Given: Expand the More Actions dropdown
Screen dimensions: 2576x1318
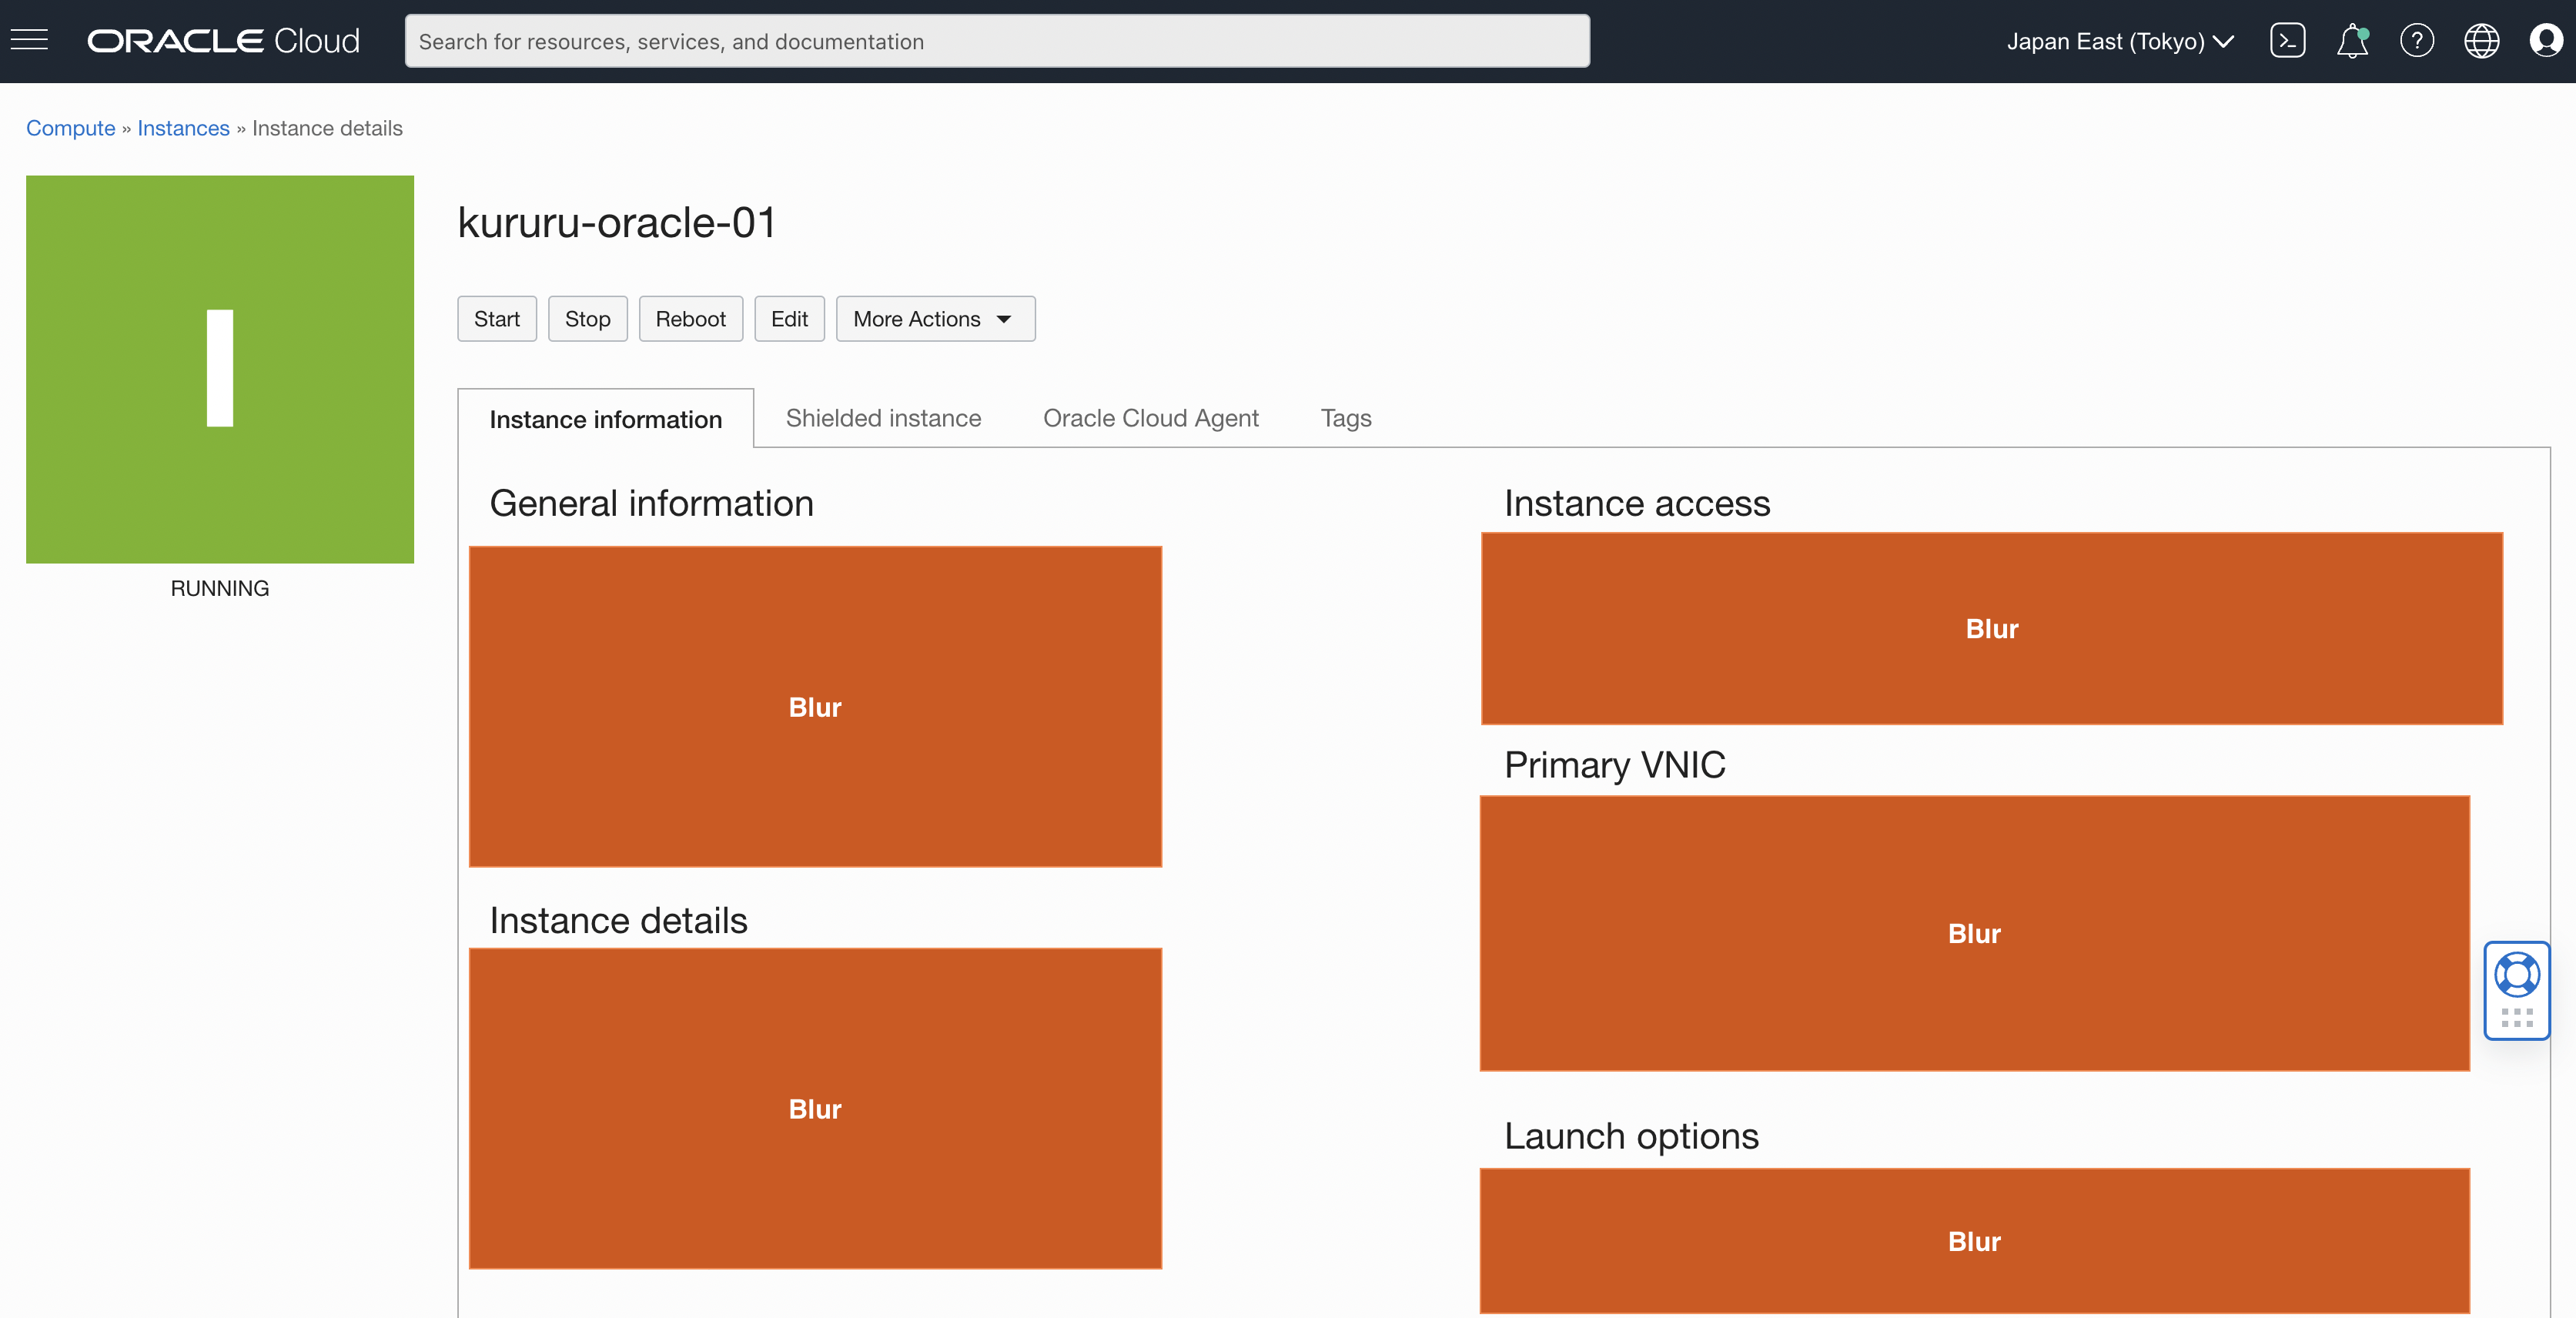Looking at the screenshot, I should click(934, 318).
